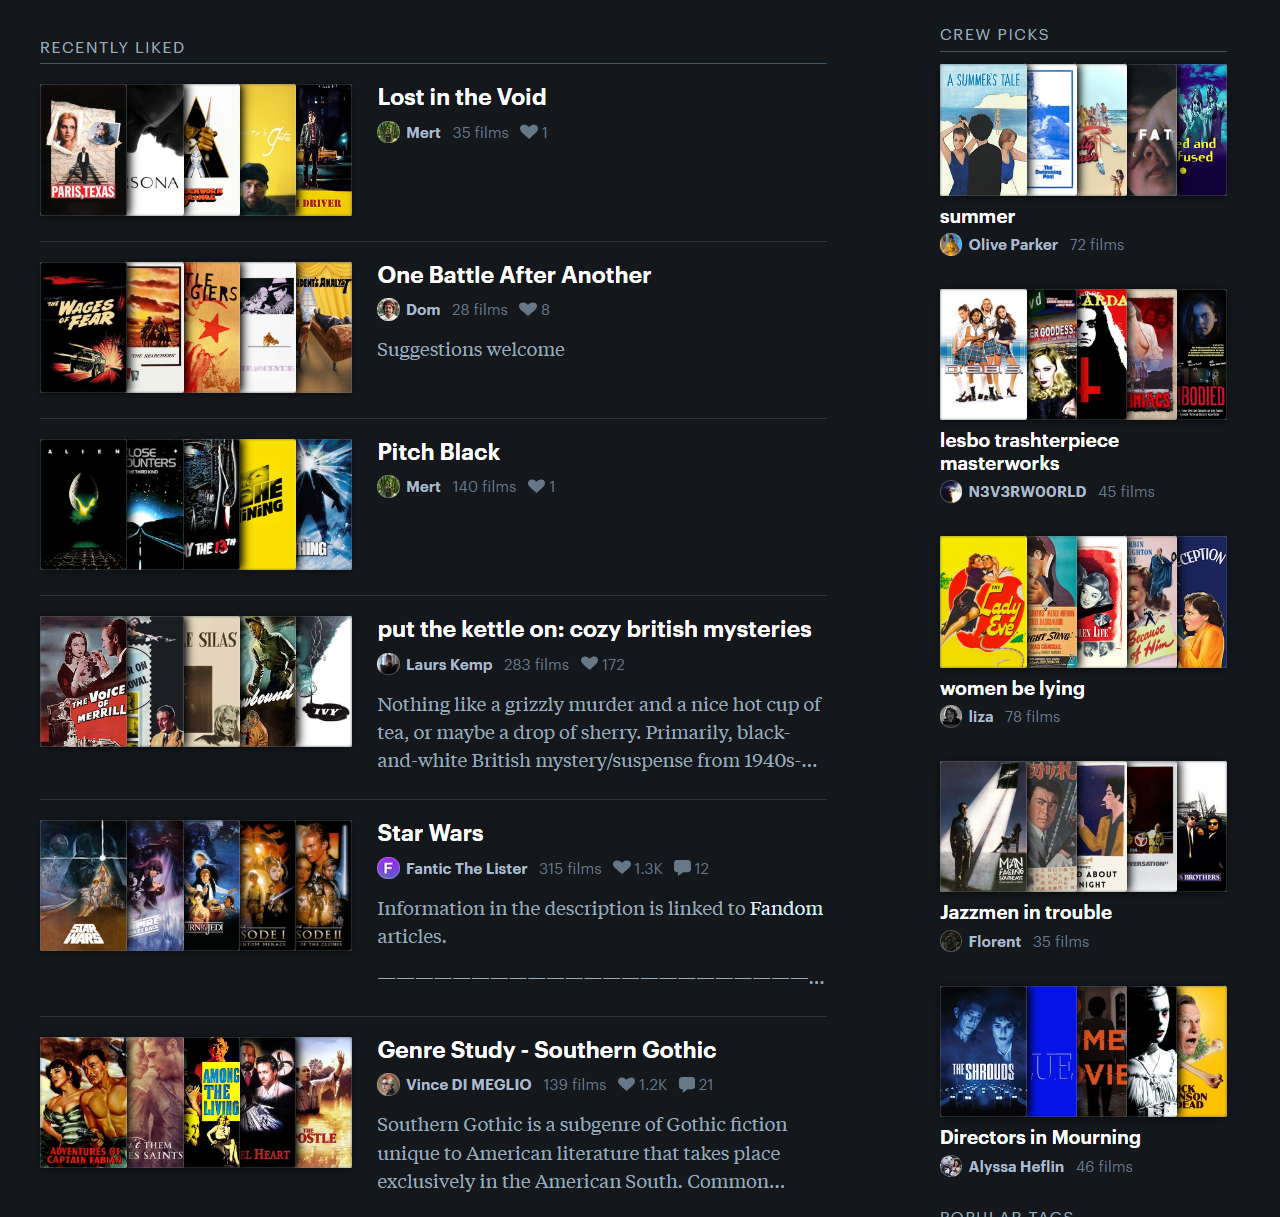Viewport: 1280px width, 1217px height.
Task: Visit Florent's profile via the username
Action: pyautogui.click(x=995, y=941)
